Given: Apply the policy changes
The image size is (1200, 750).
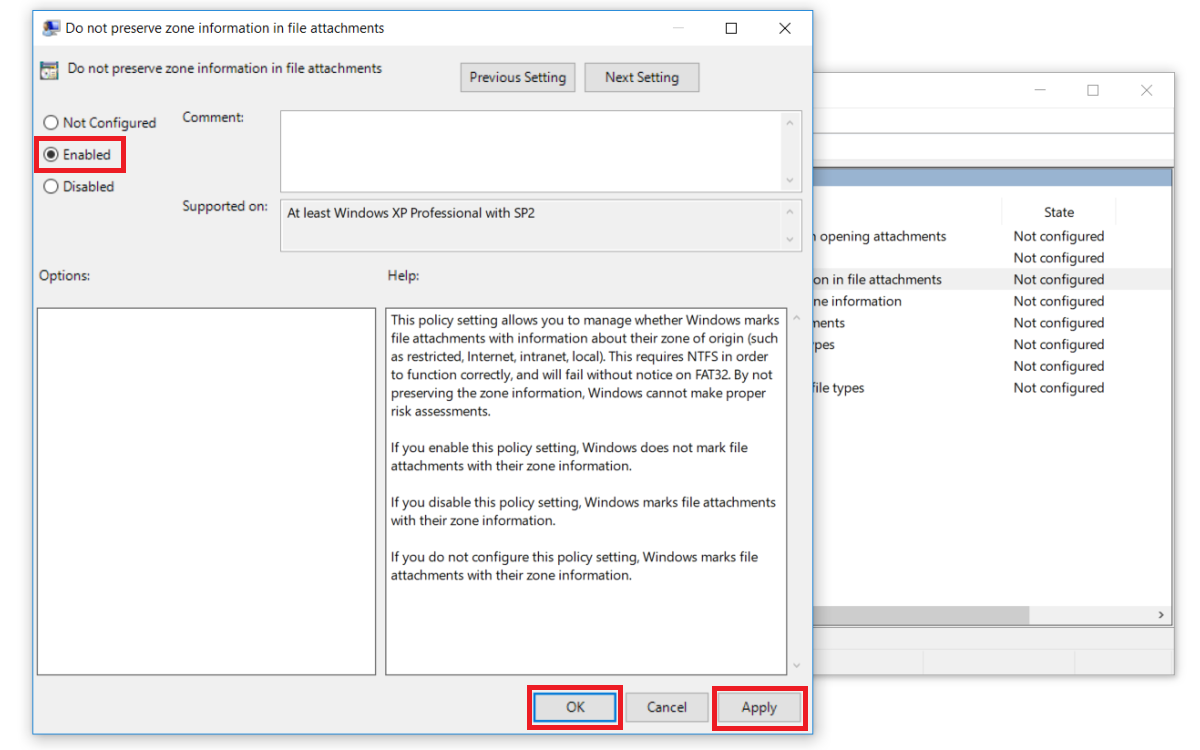Looking at the screenshot, I should [x=759, y=707].
